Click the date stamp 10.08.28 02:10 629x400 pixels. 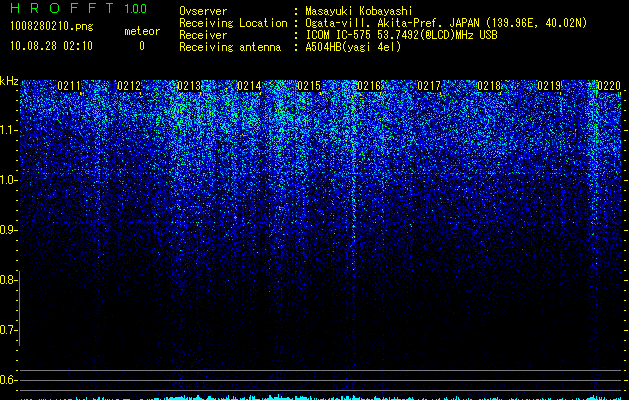51,46
